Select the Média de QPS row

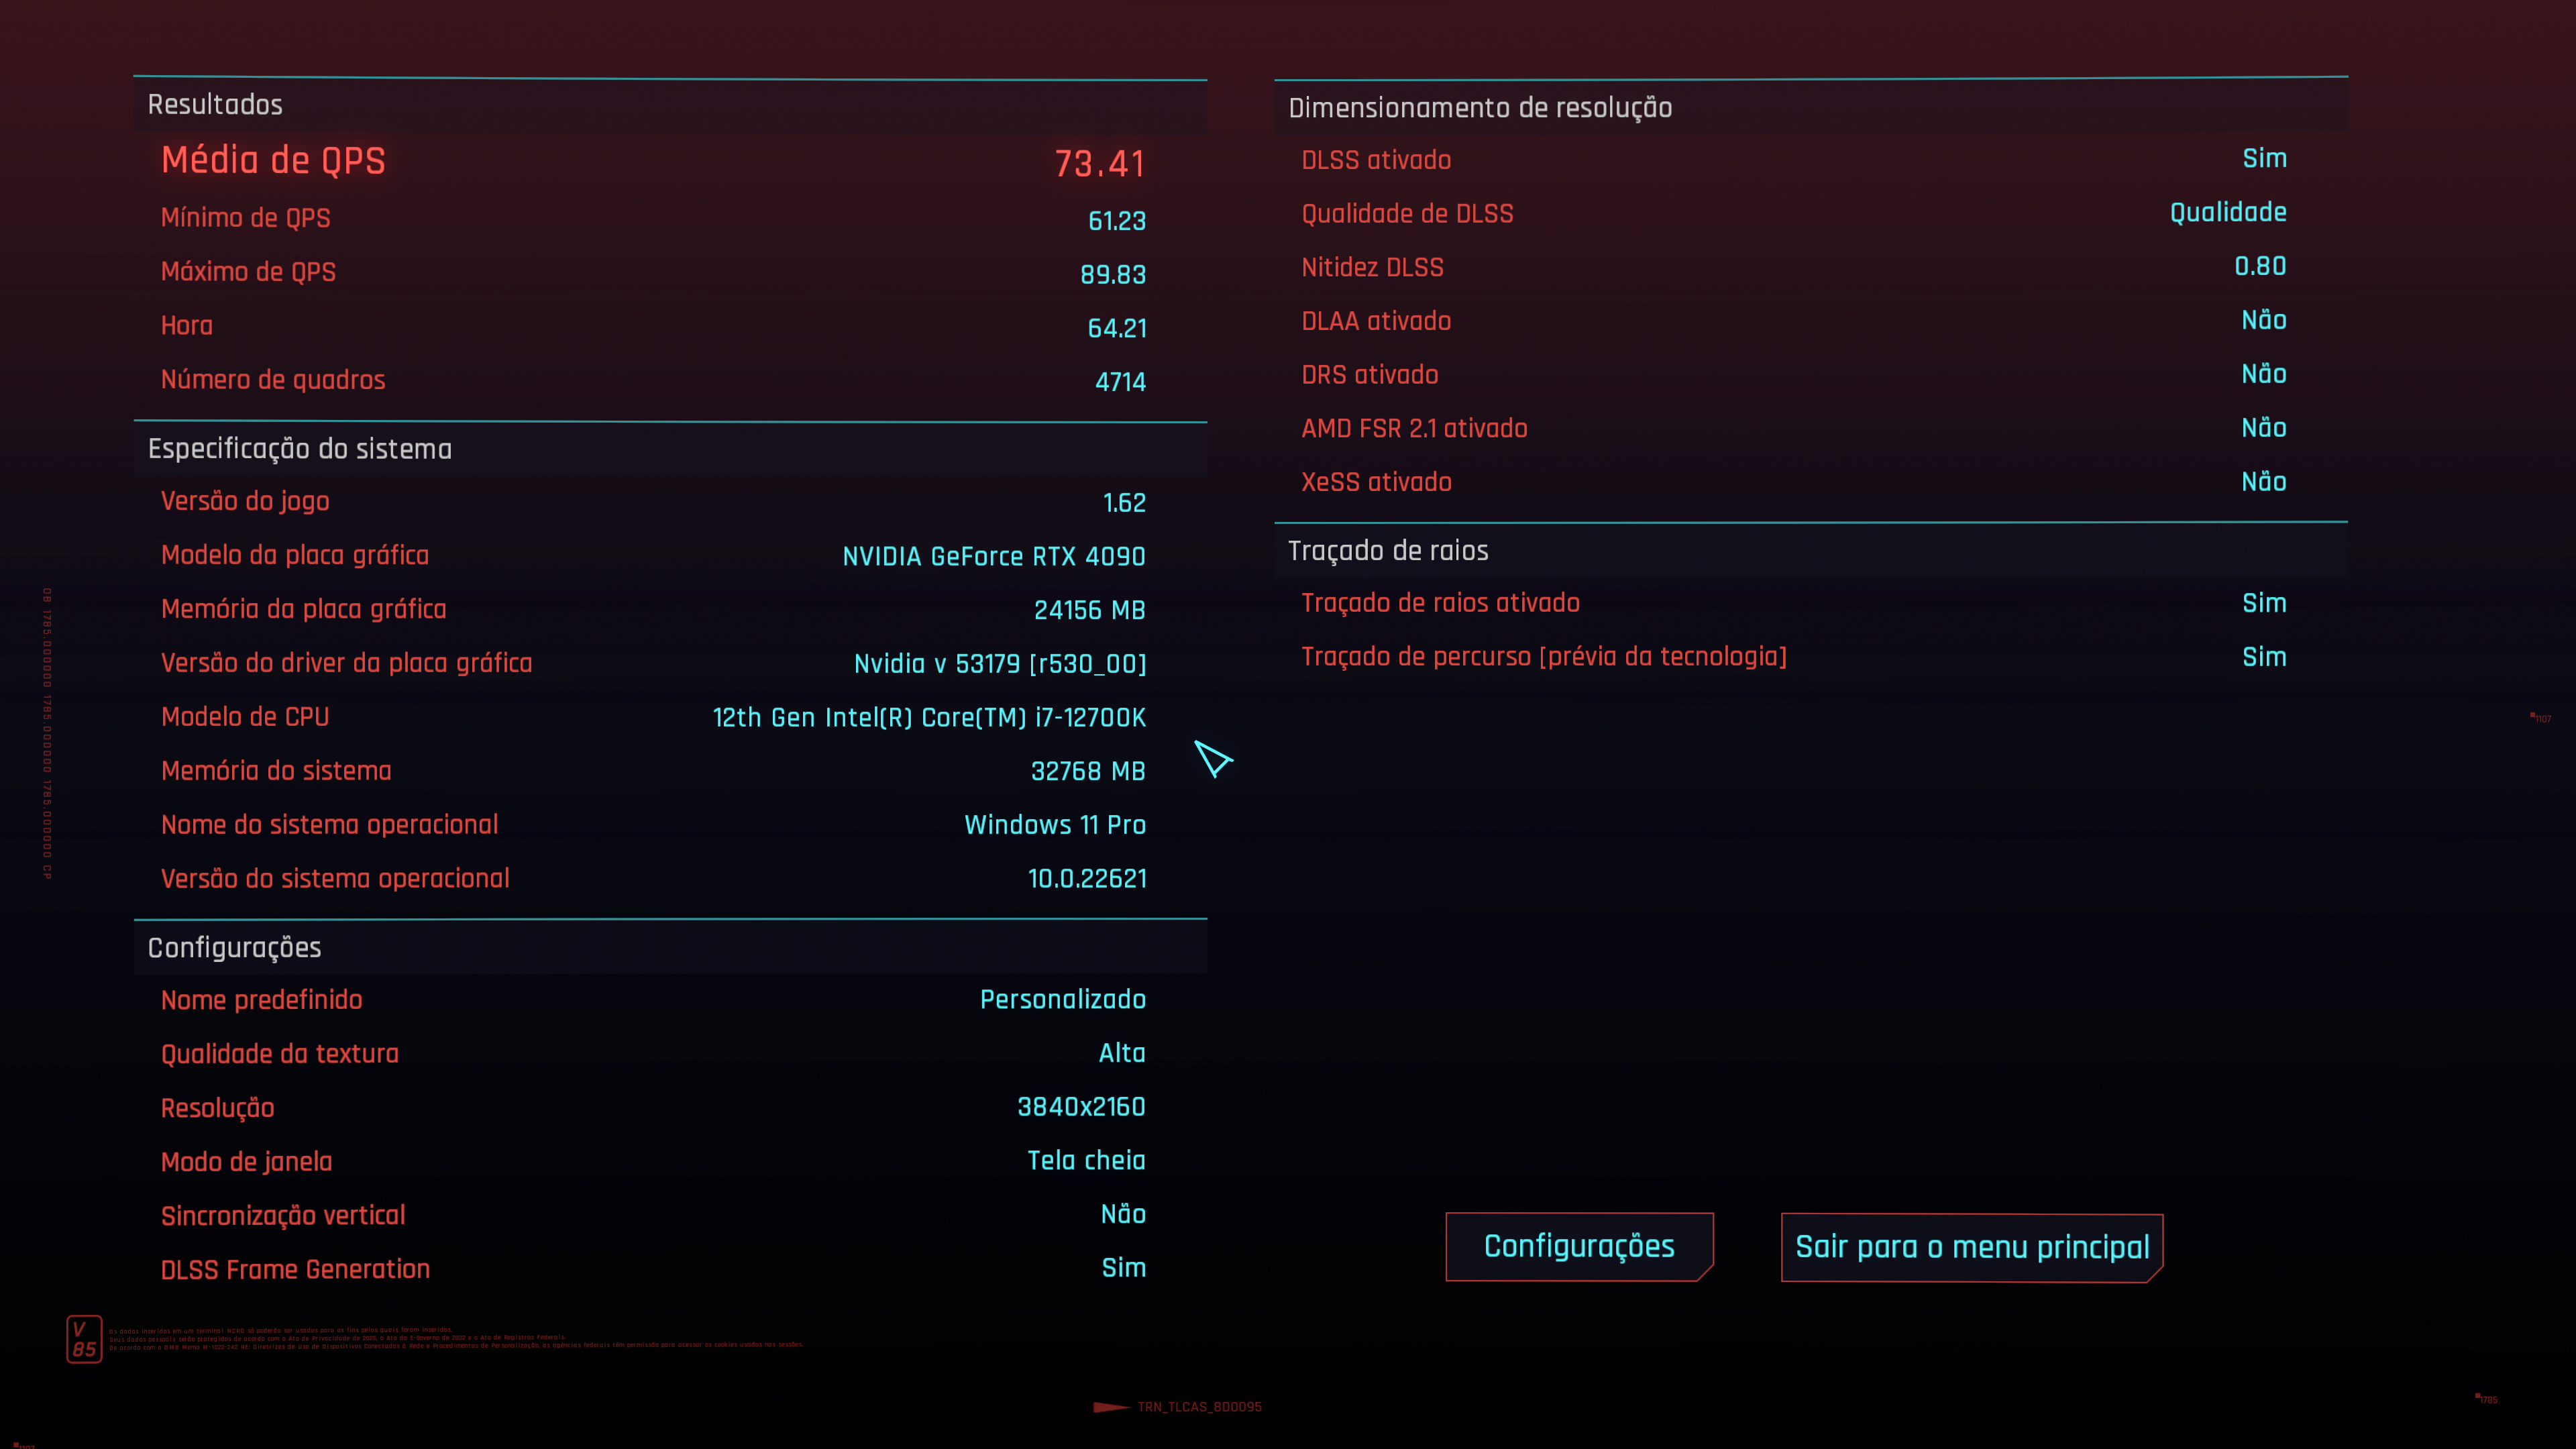click(x=653, y=161)
